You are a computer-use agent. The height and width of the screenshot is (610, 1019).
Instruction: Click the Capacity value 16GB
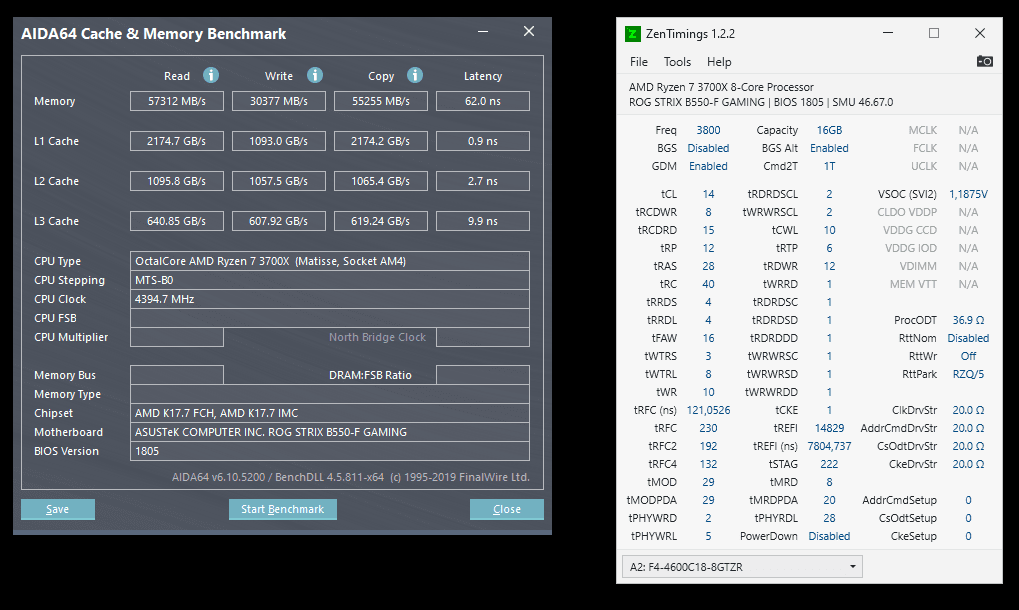click(x=829, y=130)
